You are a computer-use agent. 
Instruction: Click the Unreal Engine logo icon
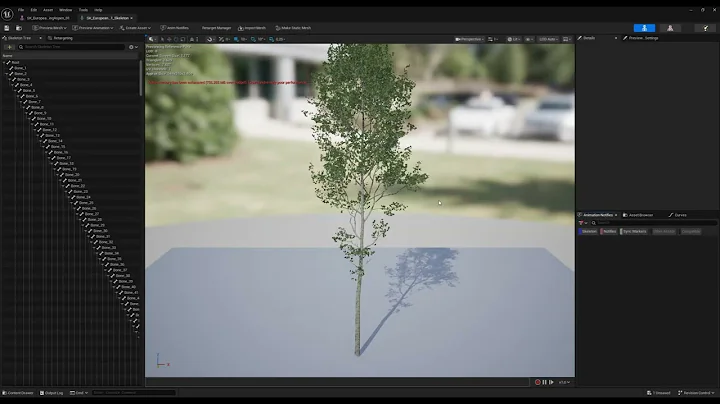(7, 14)
